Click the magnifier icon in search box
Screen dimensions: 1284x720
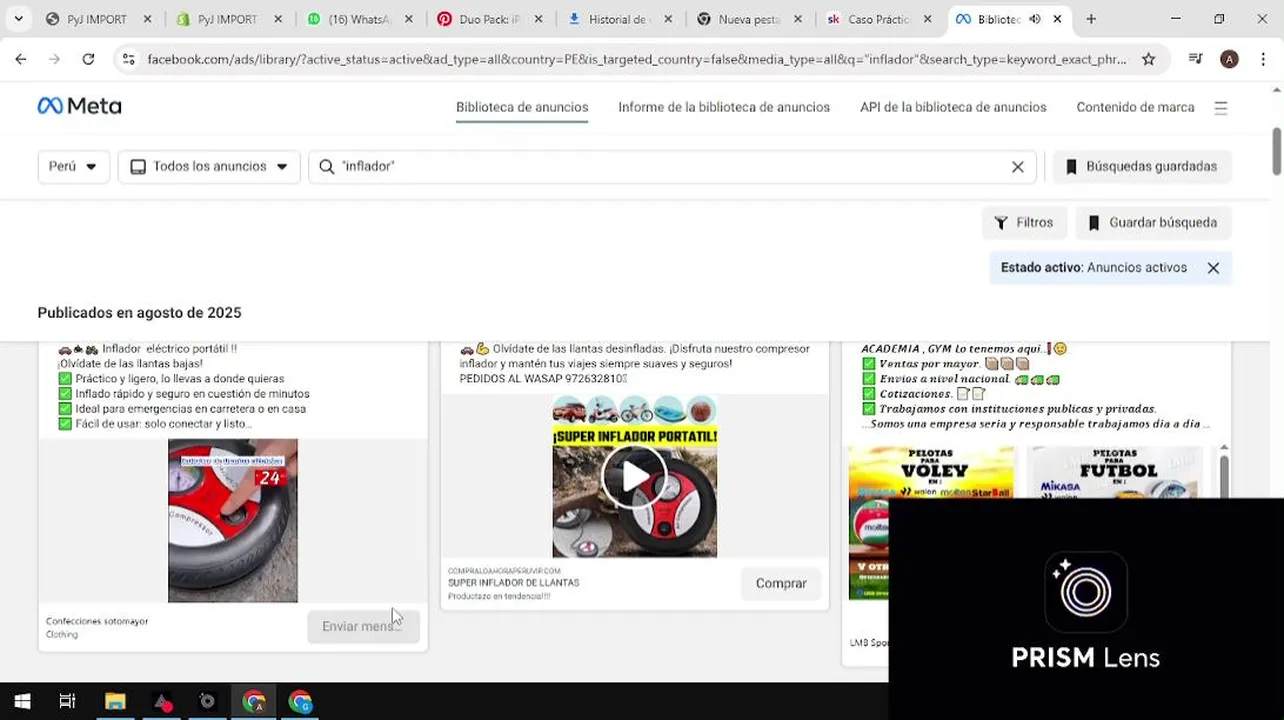point(326,167)
